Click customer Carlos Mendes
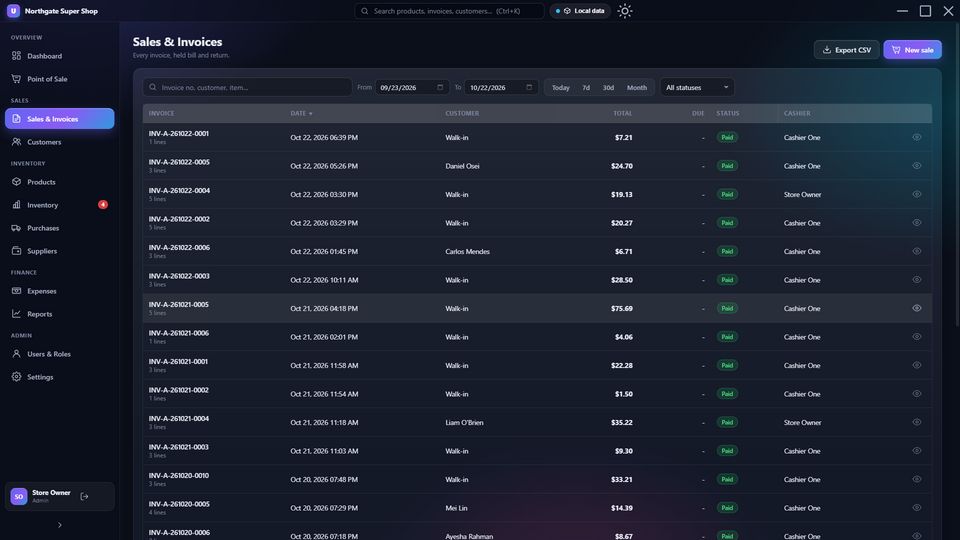The width and height of the screenshot is (960, 540). (467, 251)
